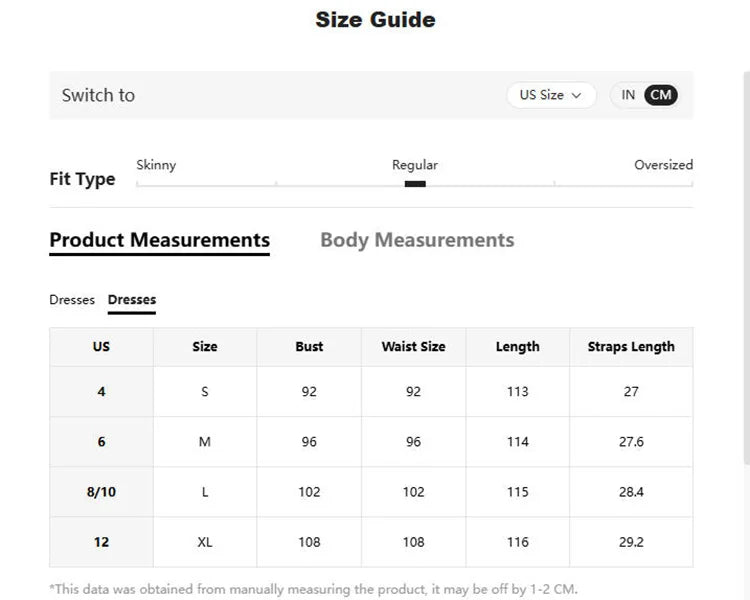Click the US size 12 row header
The height and width of the screenshot is (600, 750).
point(101,543)
